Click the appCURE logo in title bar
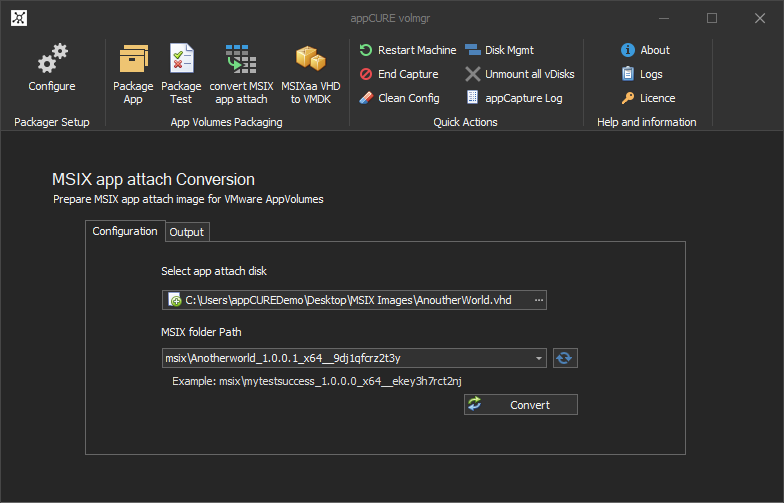This screenshot has height=503, width=784. [19, 18]
